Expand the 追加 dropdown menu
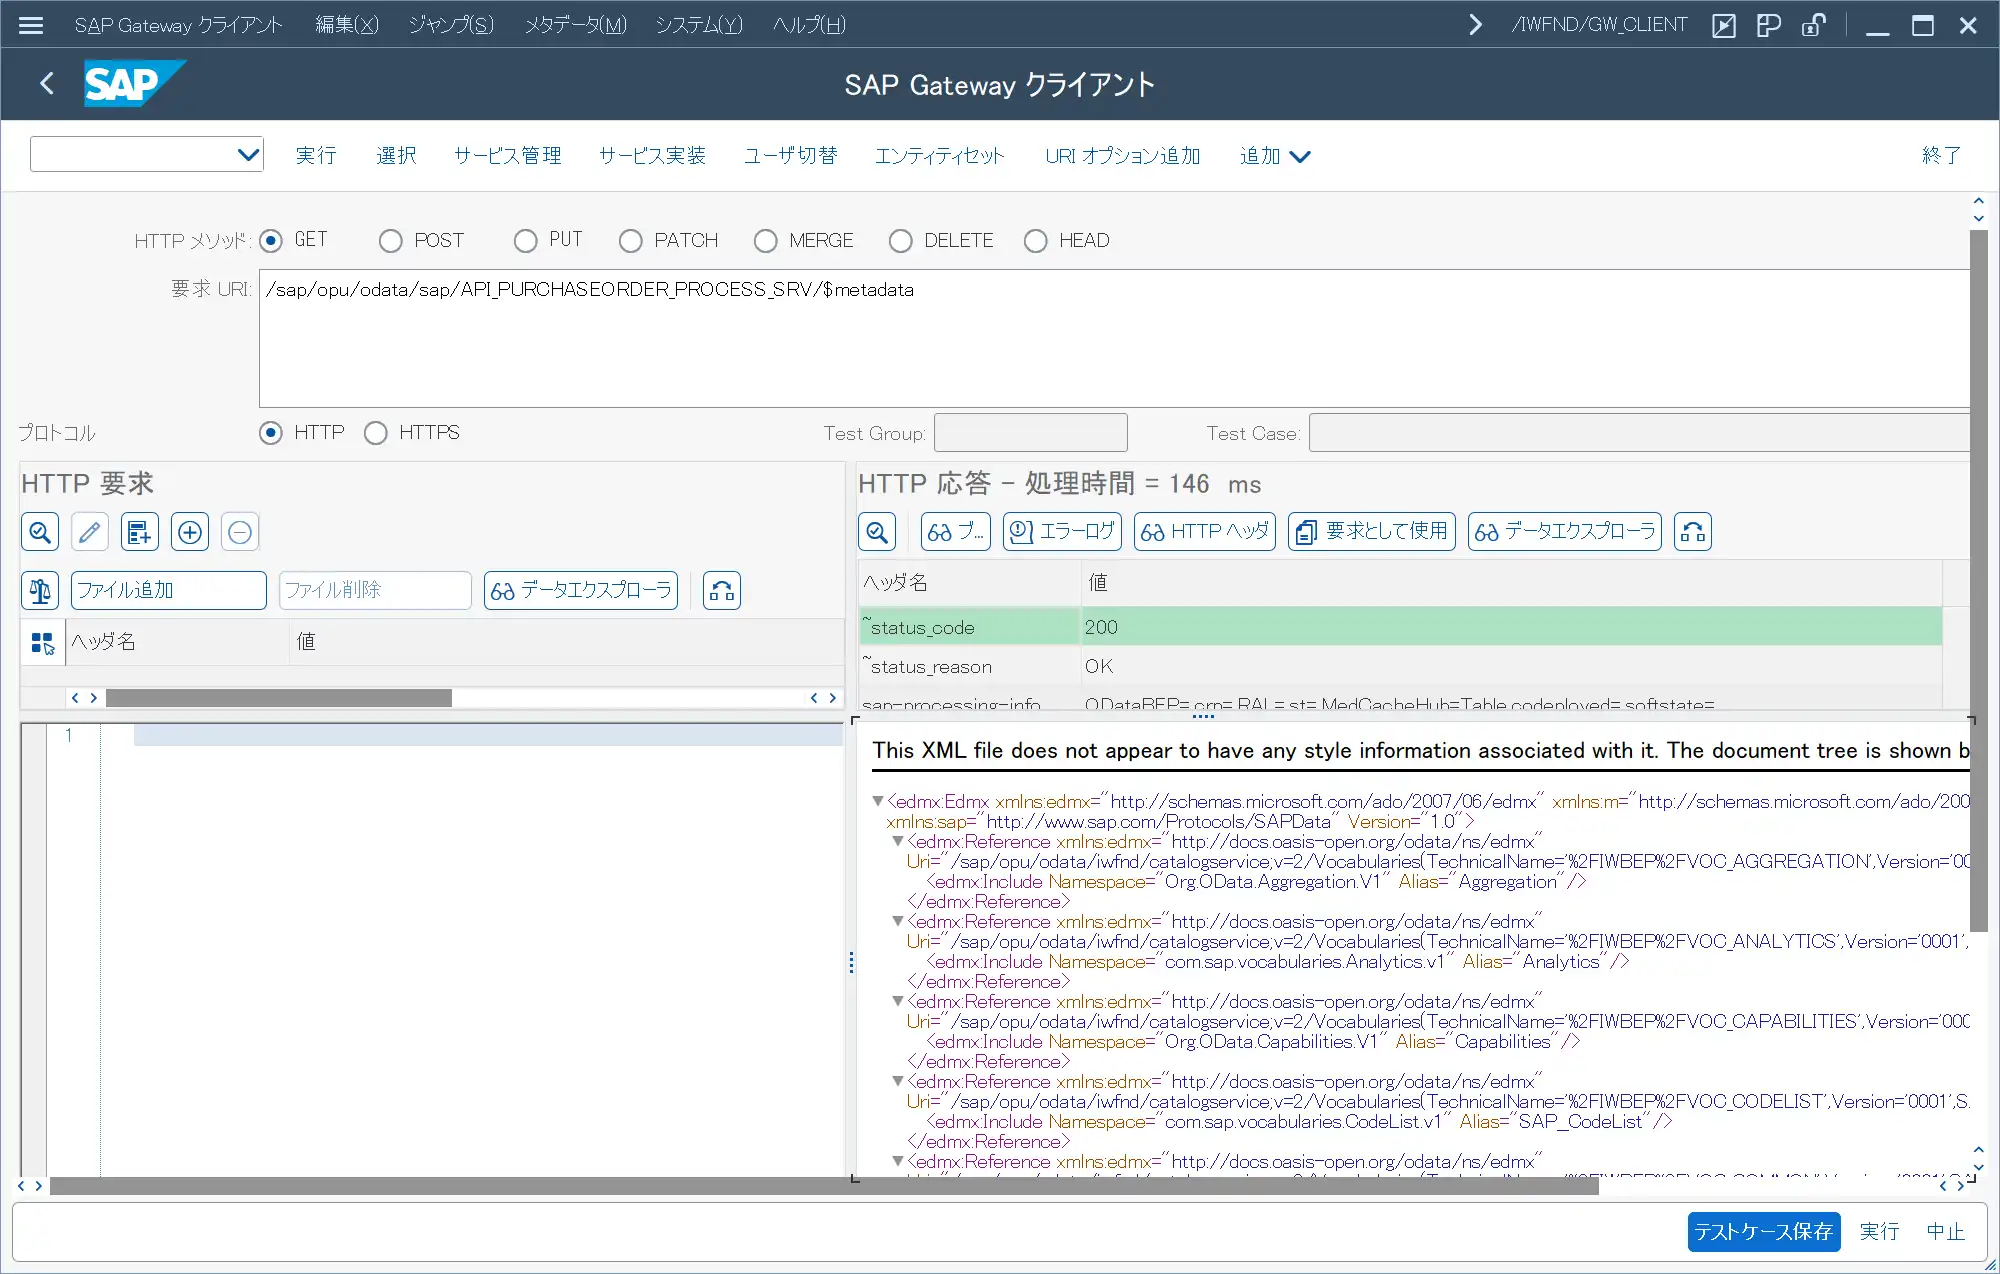 pos(1275,156)
